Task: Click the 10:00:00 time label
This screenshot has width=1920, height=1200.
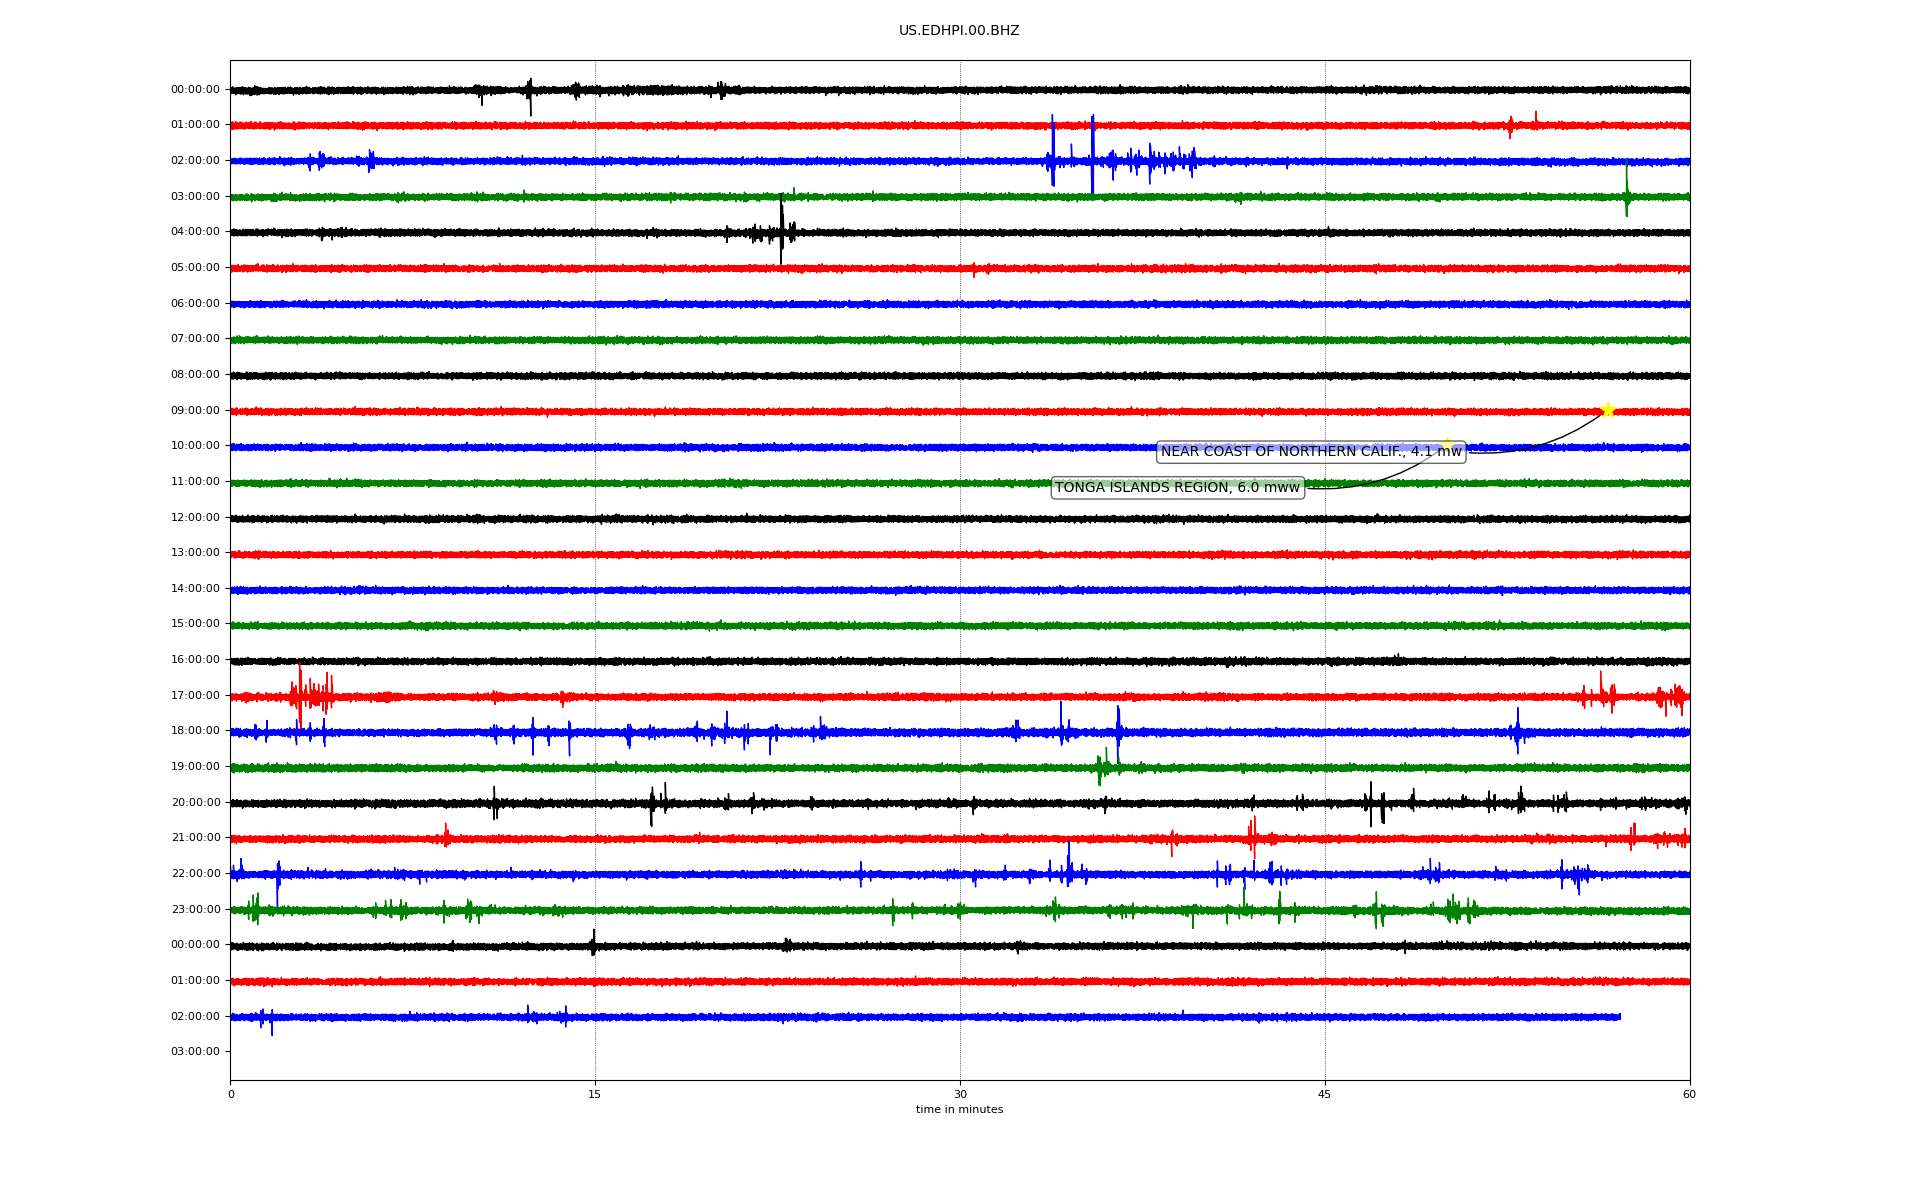Action: tap(195, 446)
